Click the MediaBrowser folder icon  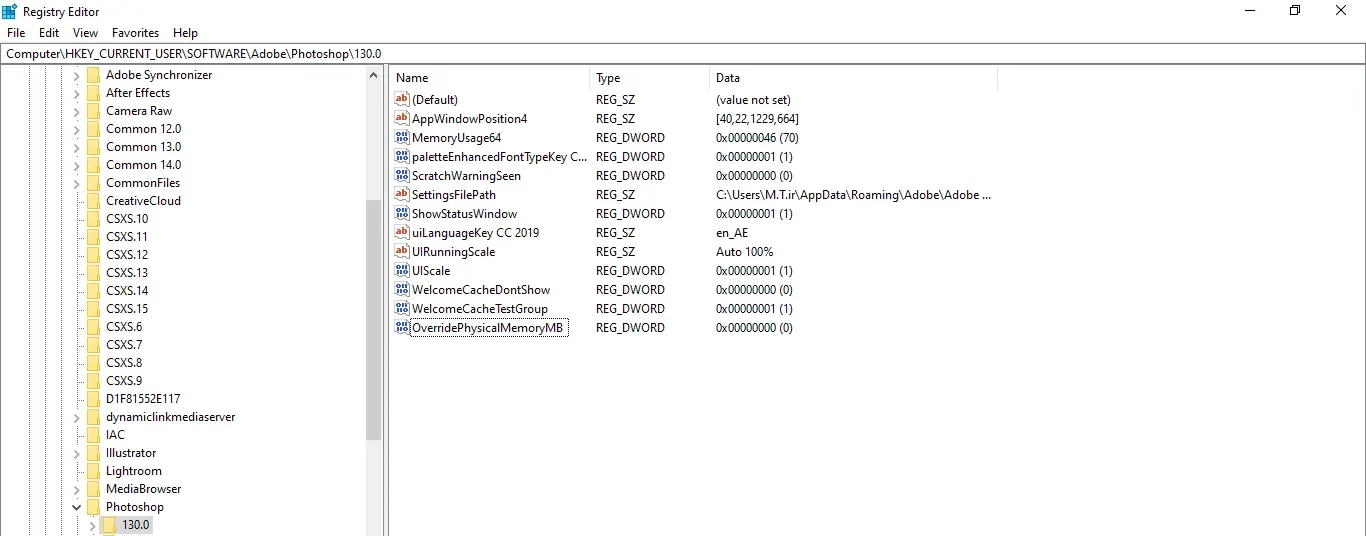point(93,489)
